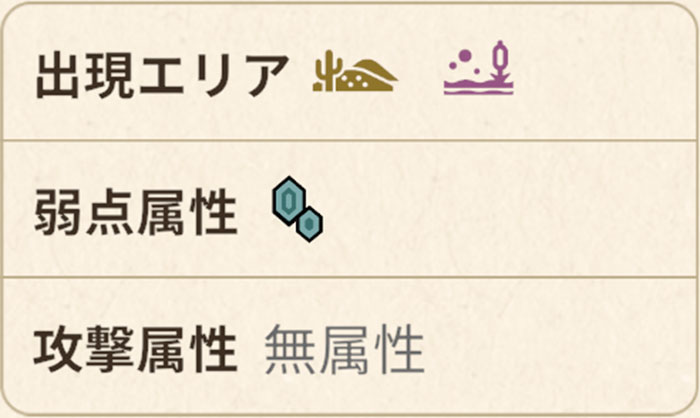Click the dots in the purple area icon

(x=463, y=60)
